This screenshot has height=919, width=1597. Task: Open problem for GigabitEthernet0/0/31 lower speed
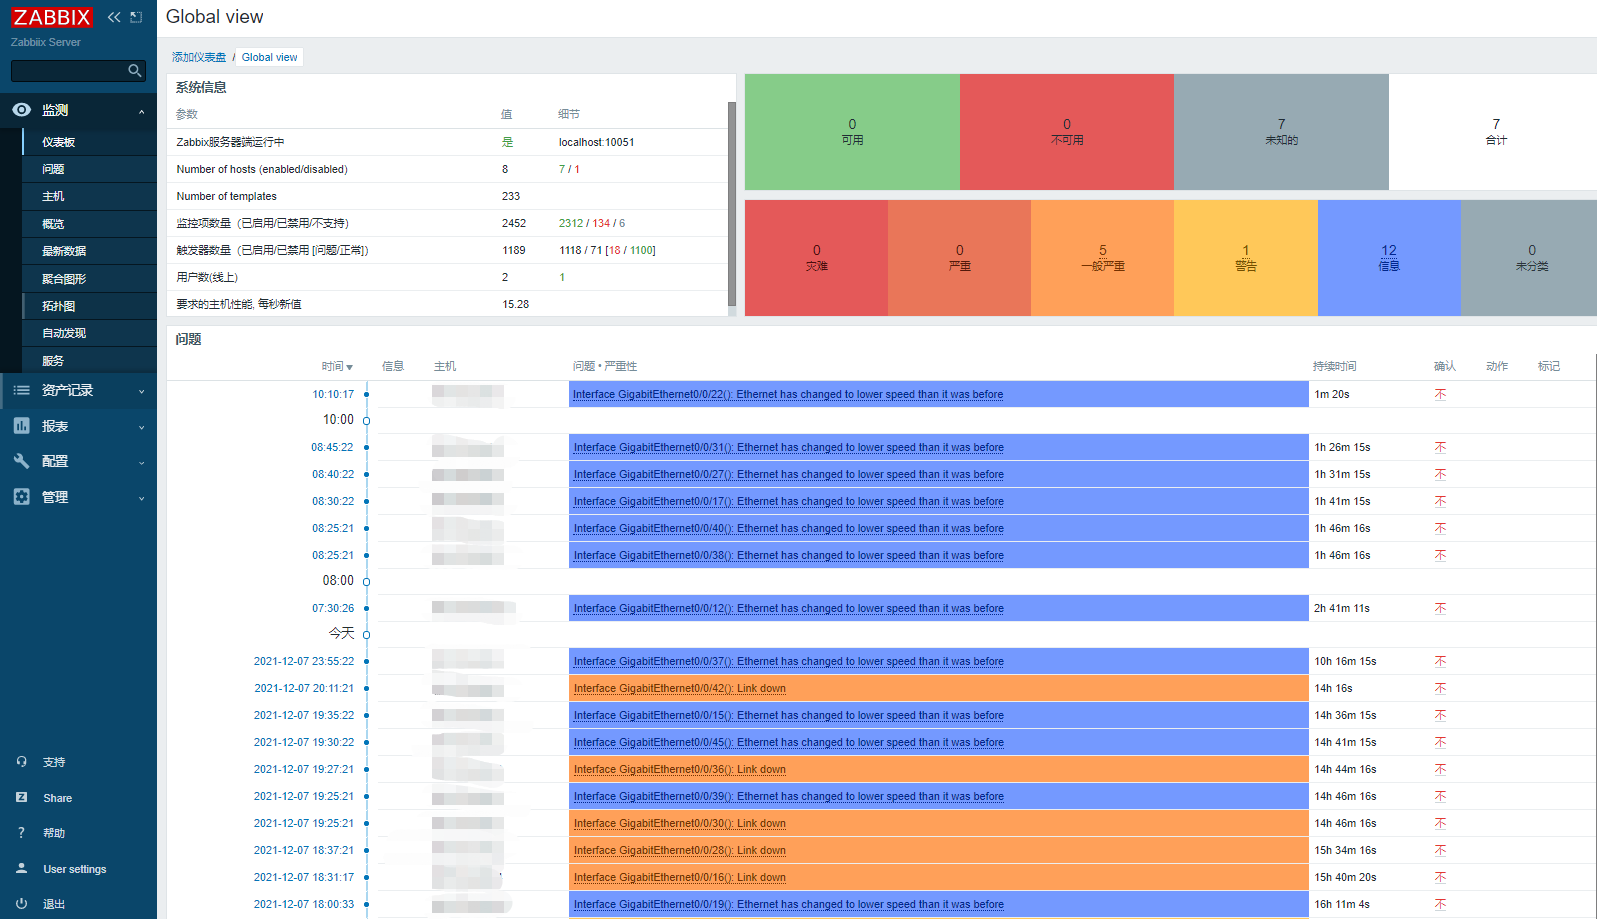tap(788, 447)
